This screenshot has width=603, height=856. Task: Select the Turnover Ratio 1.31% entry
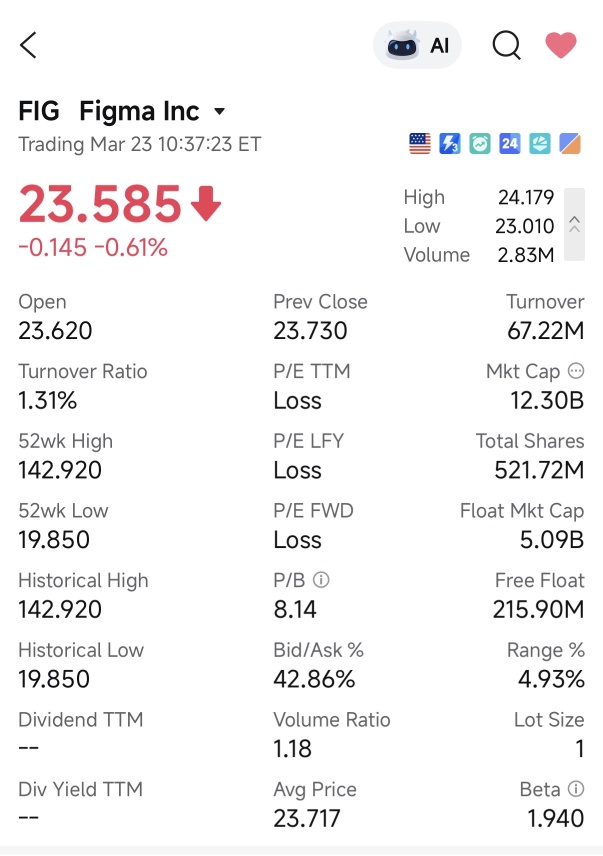tap(83, 386)
